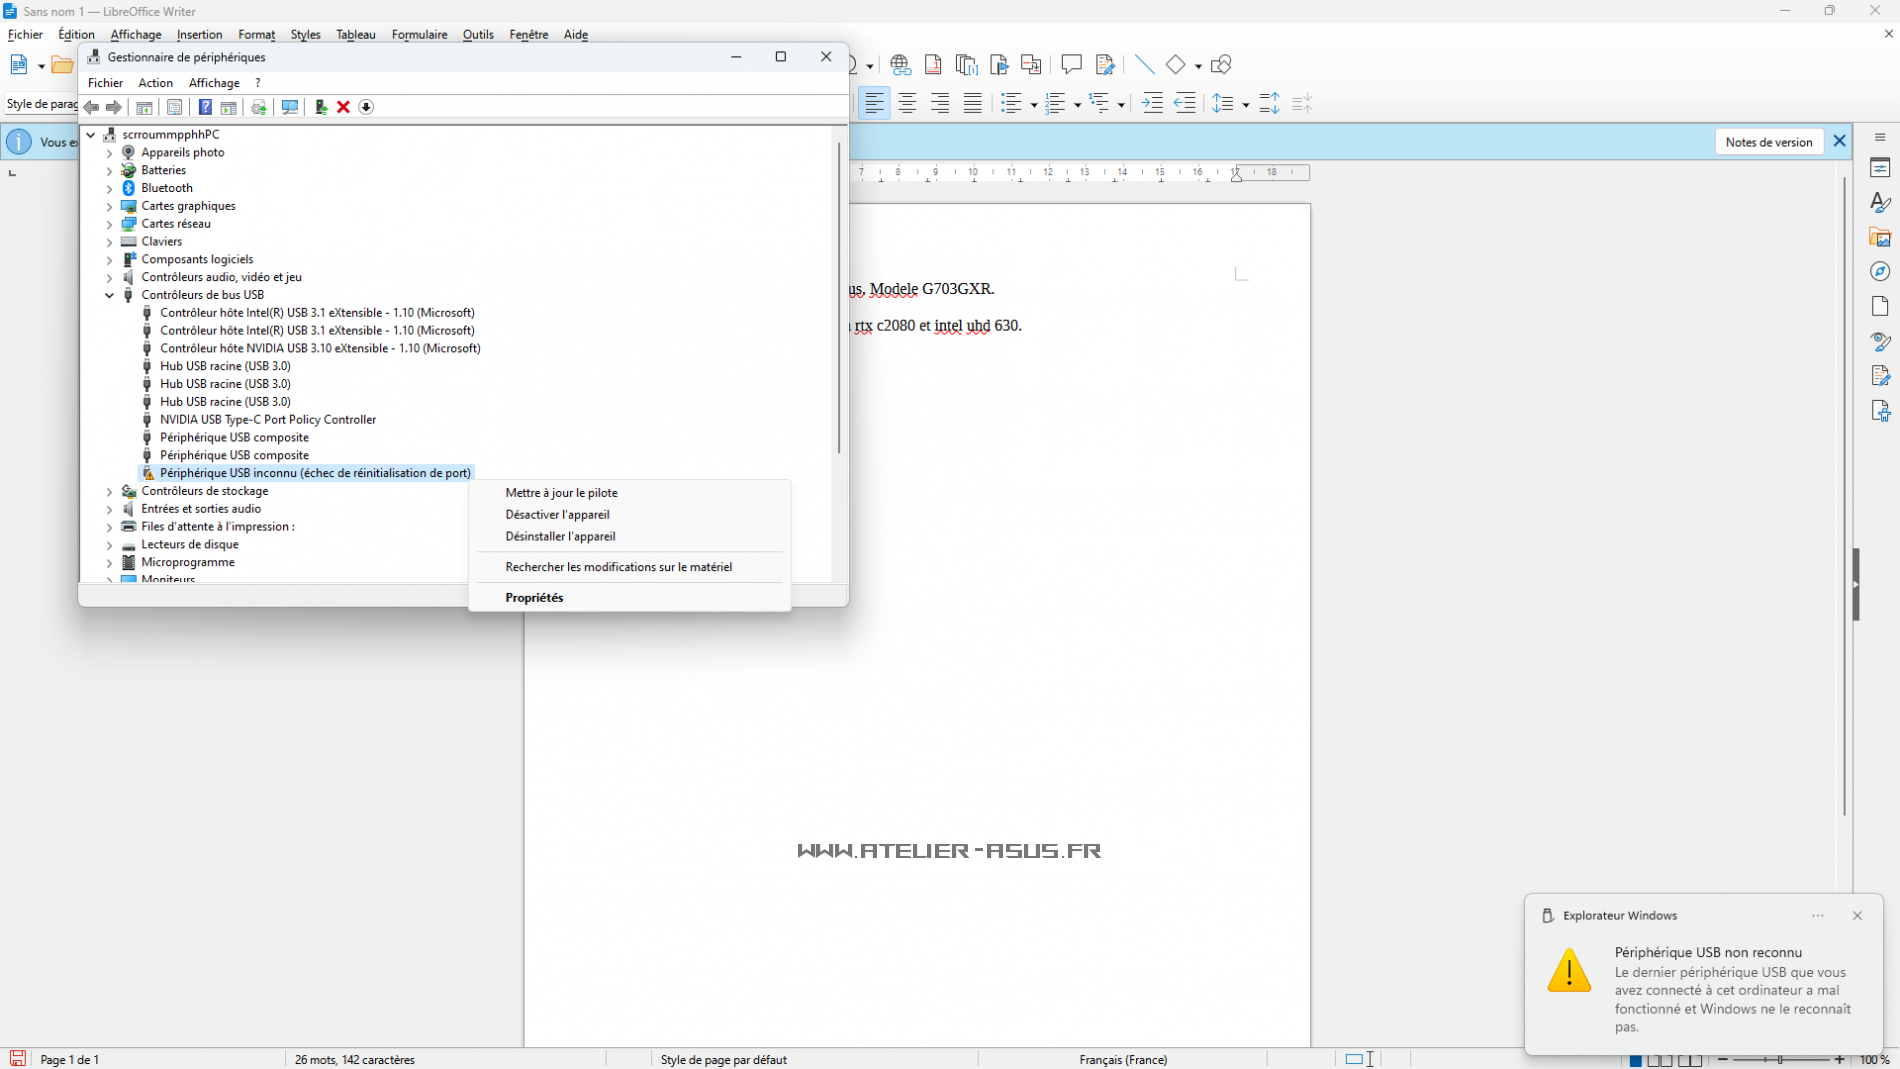This screenshot has width=1900, height=1069.
Task: Dismiss the USB non reconnu notification
Action: (1857, 915)
